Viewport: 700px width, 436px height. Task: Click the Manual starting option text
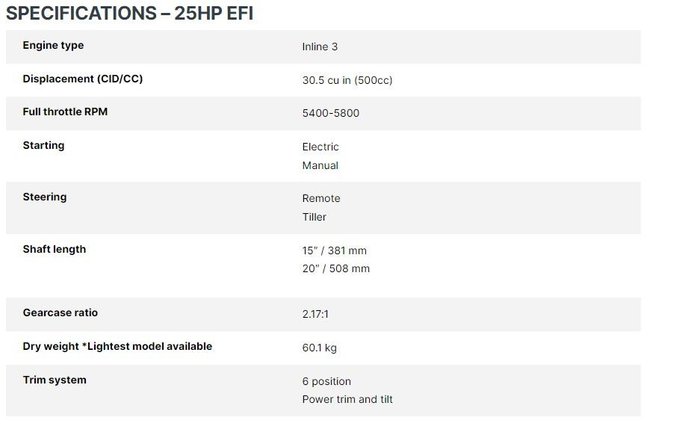(x=321, y=166)
